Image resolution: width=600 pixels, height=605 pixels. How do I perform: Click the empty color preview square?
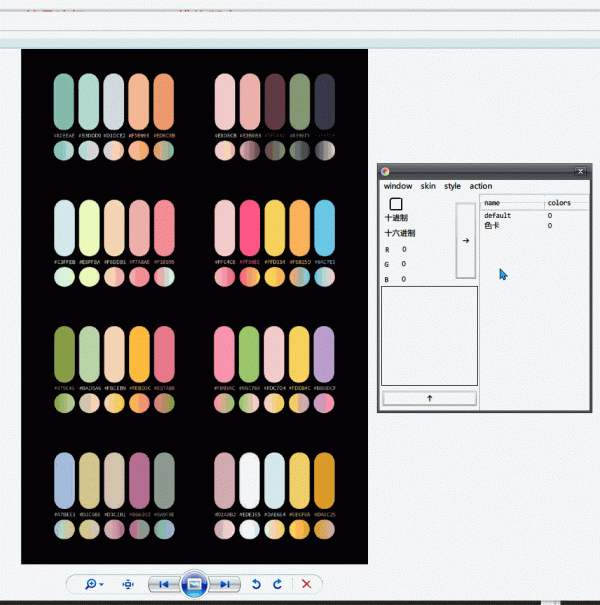396,204
